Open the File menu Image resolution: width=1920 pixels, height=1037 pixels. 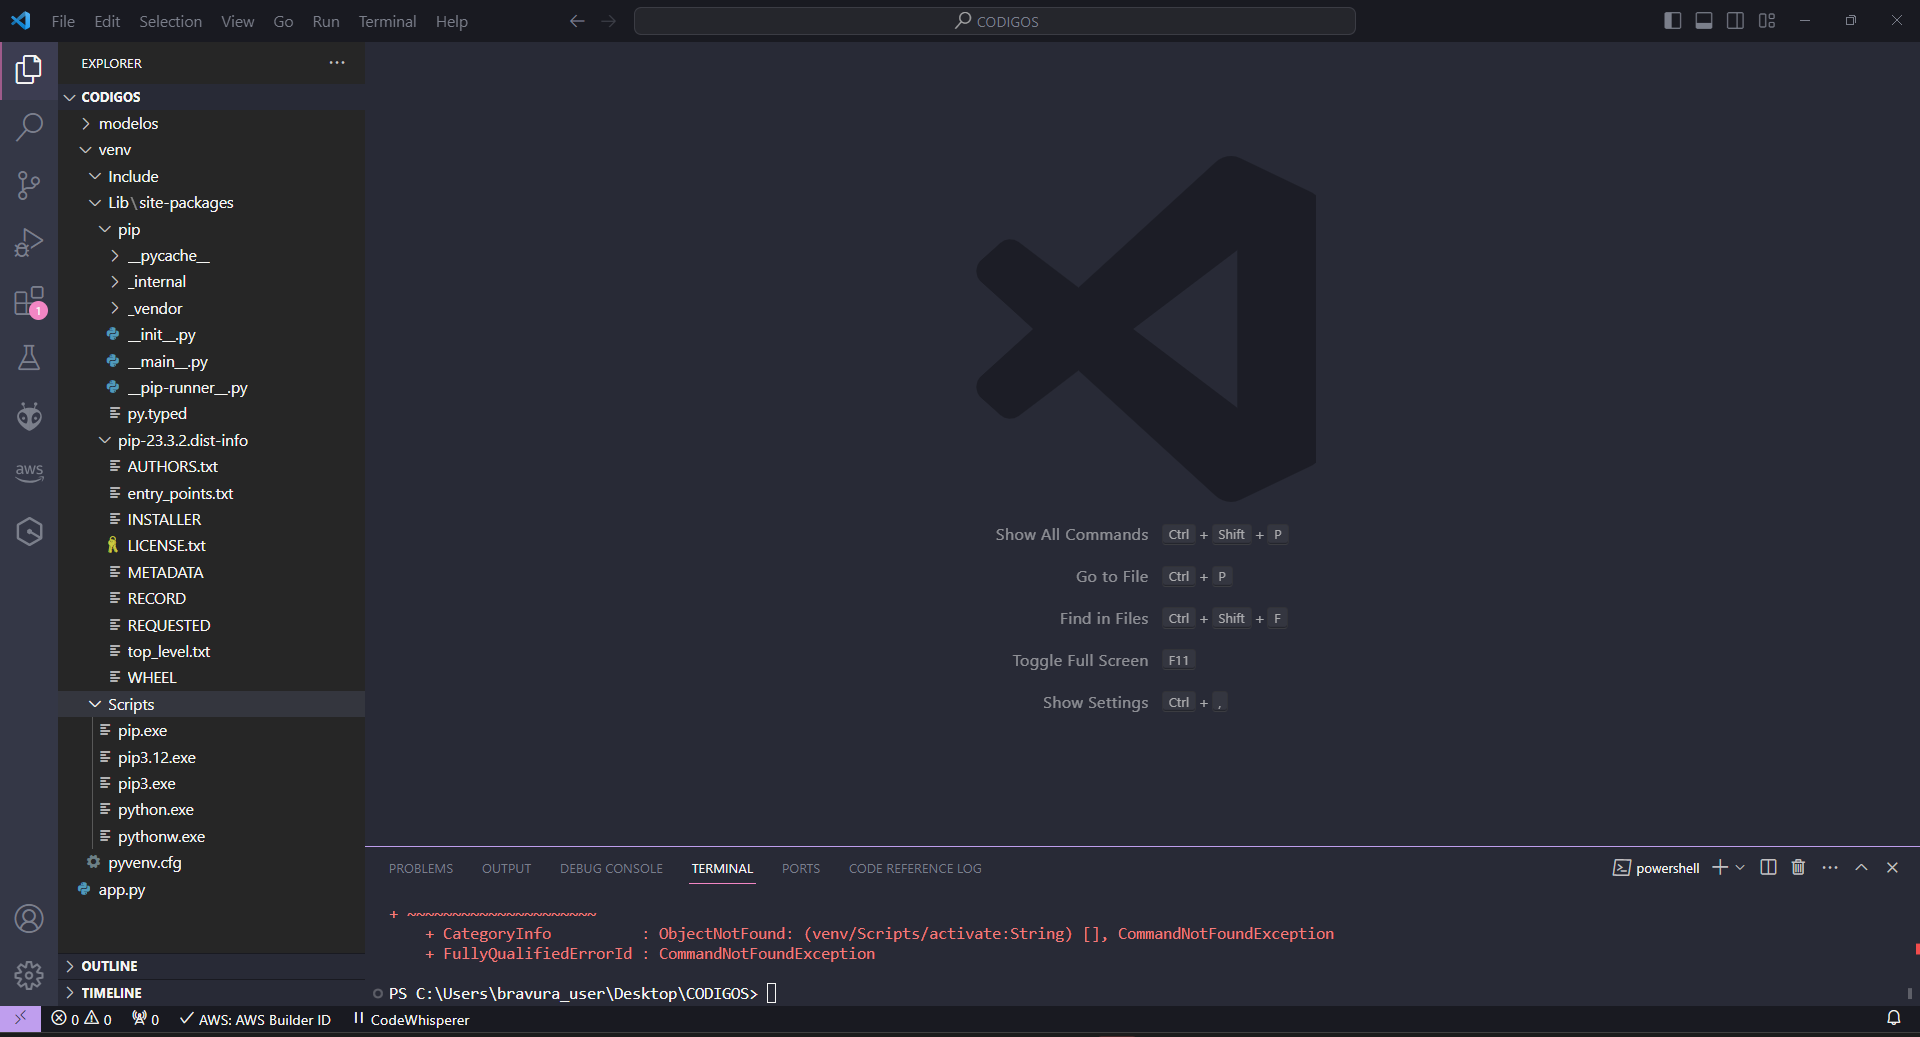tap(63, 21)
